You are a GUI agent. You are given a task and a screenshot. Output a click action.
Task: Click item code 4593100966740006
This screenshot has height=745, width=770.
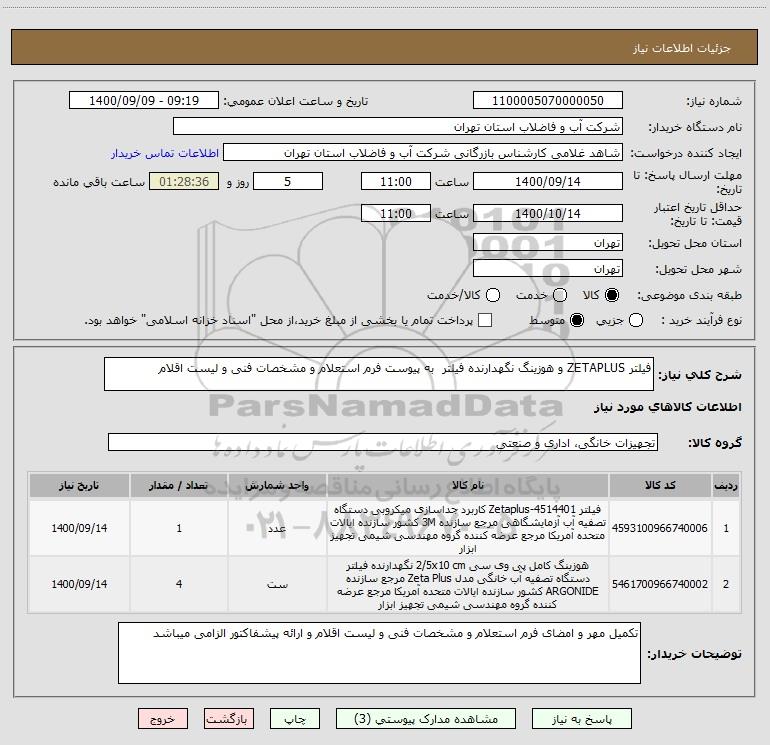(660, 528)
